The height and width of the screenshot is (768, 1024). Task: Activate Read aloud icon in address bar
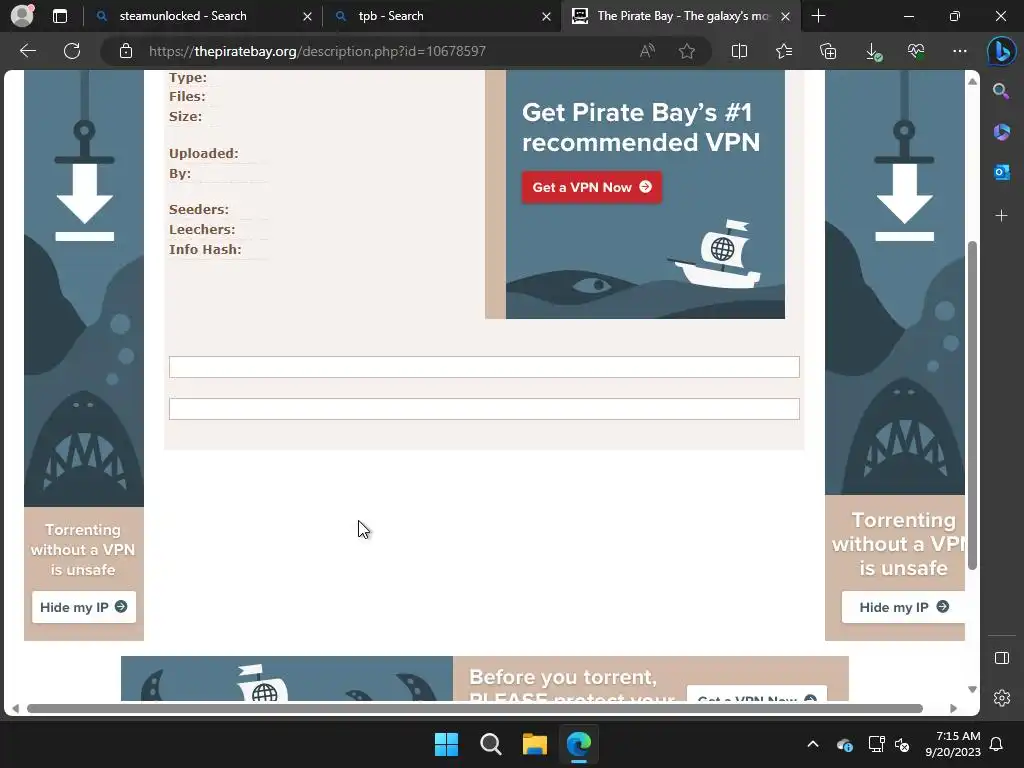[x=647, y=51]
